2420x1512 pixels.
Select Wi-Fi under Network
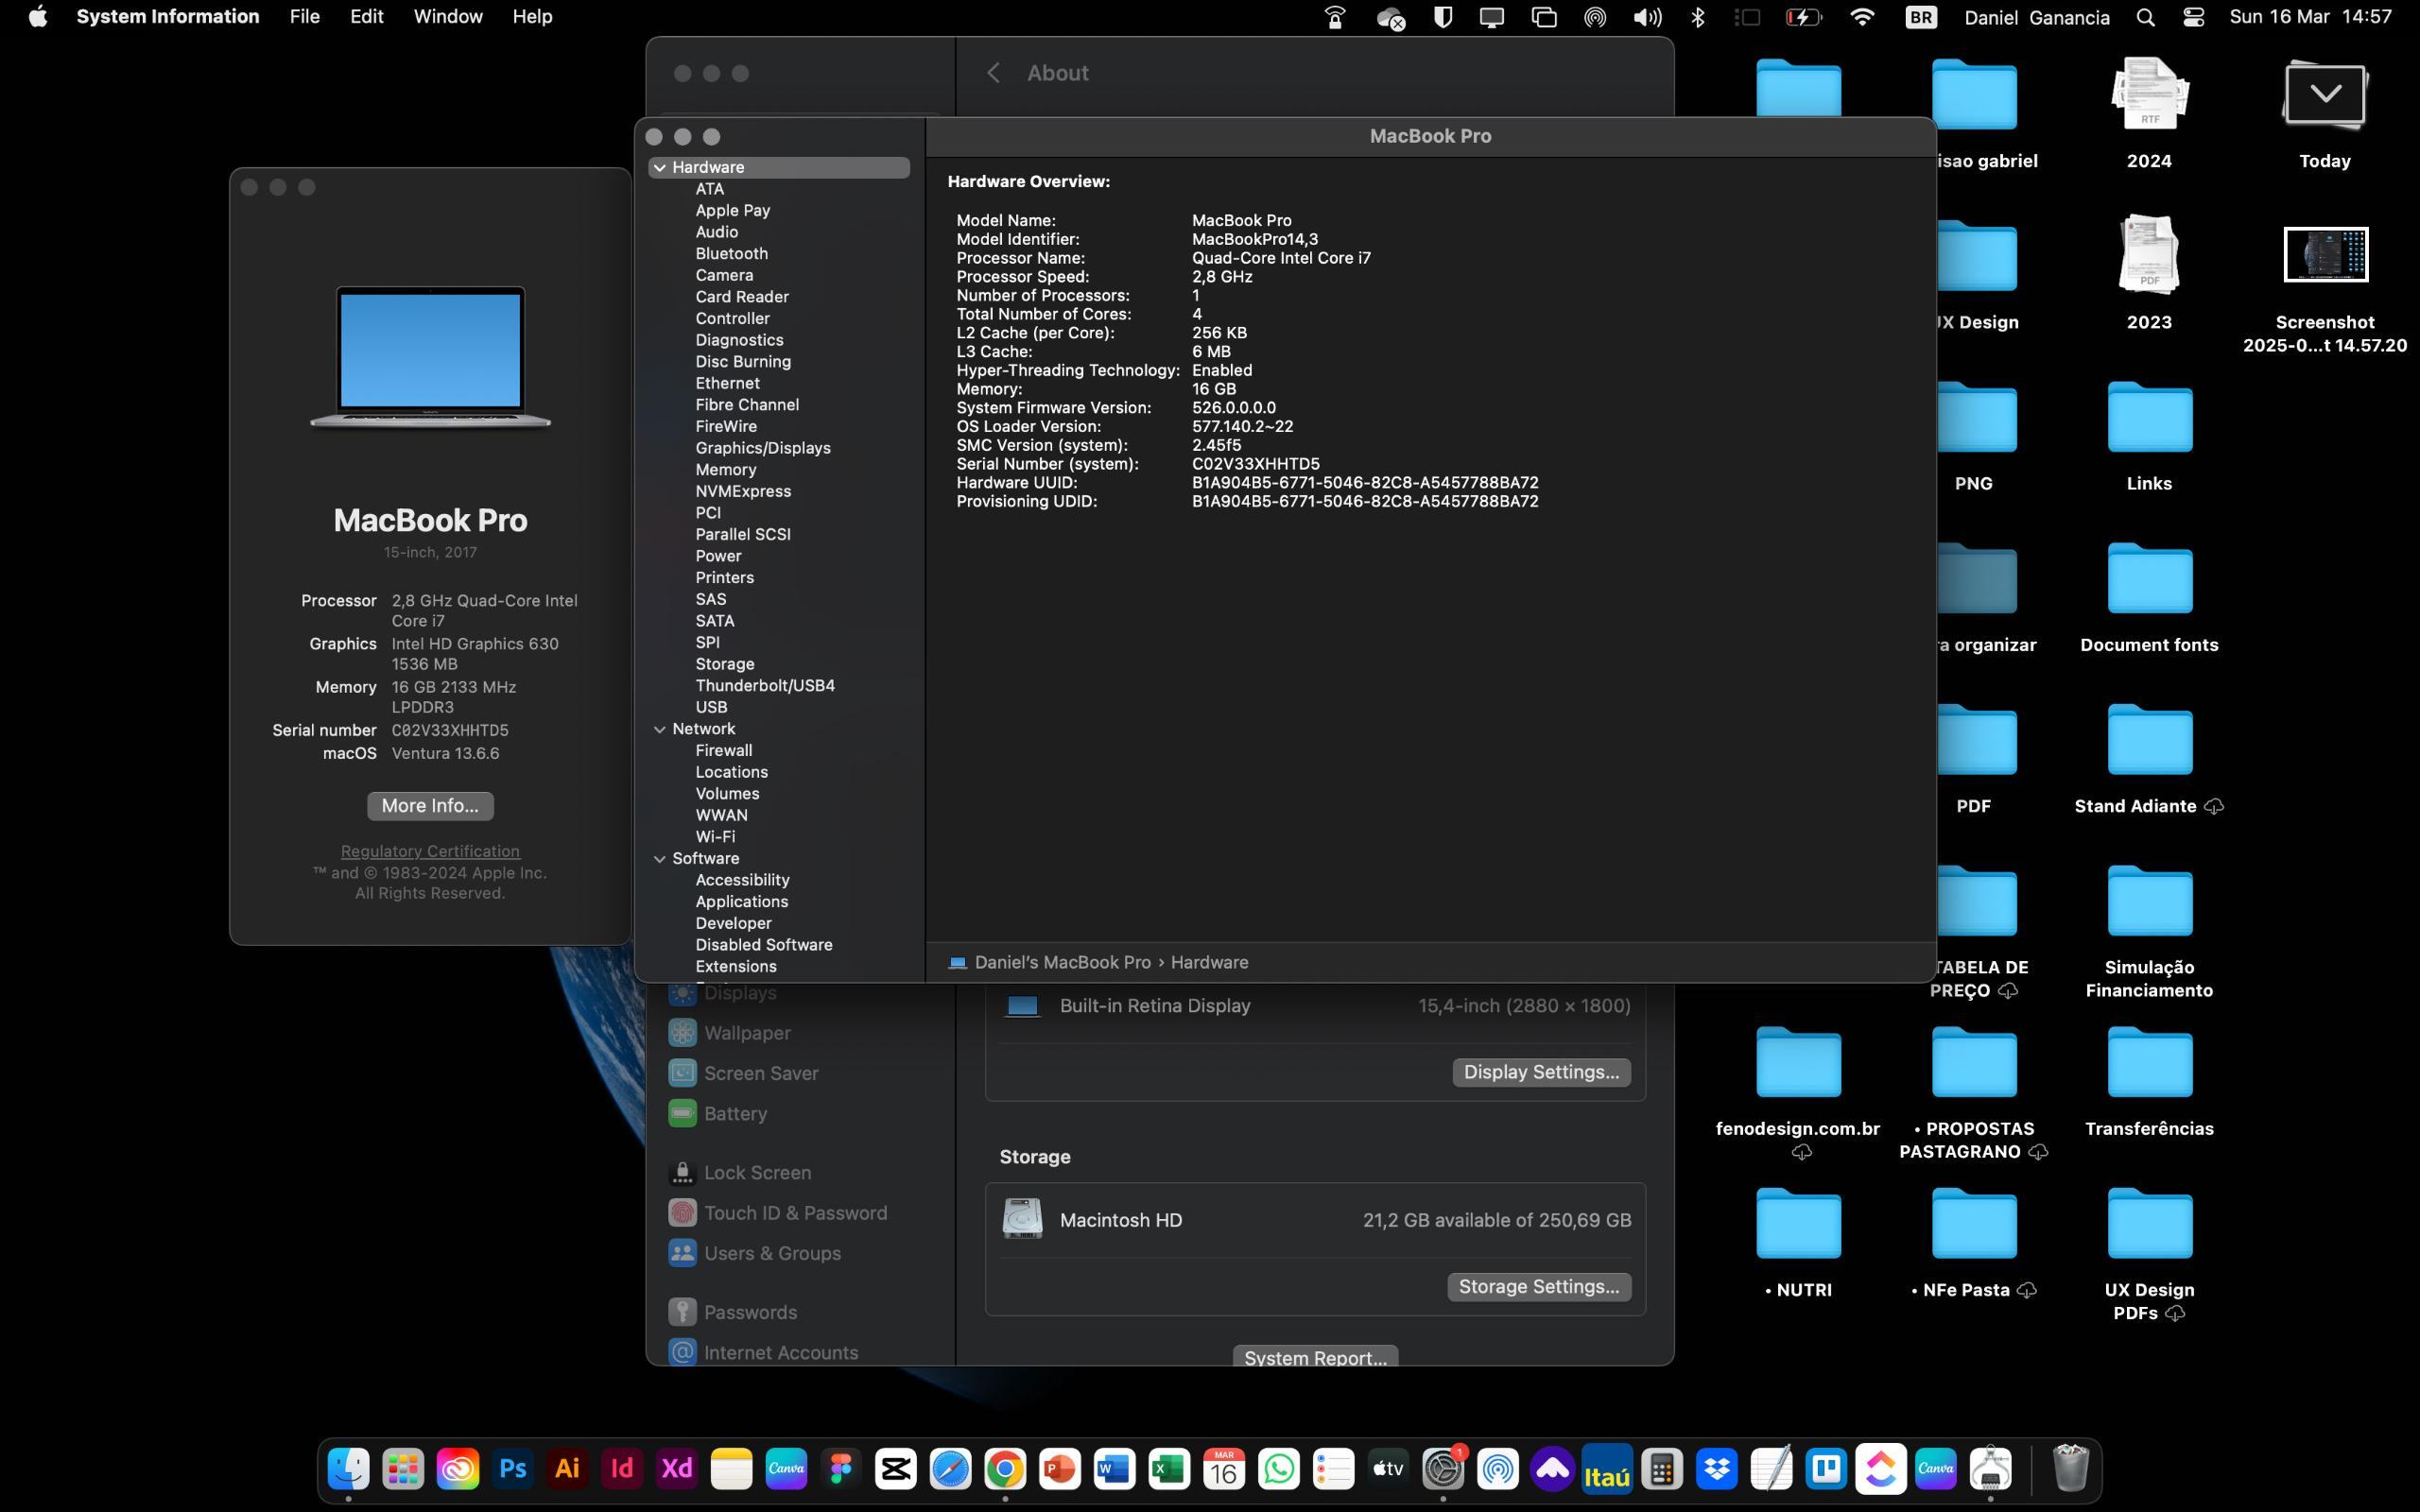(x=715, y=837)
